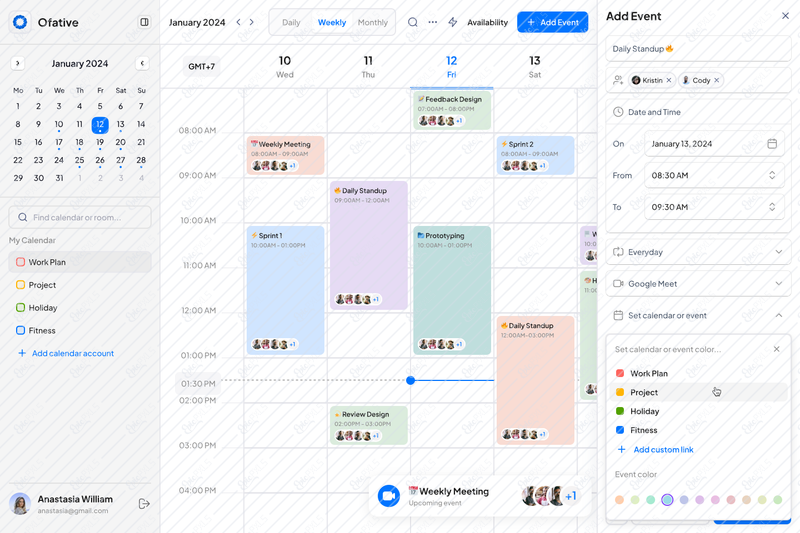Screen dimensions: 800x533
Task: Expand the Everyday repeat dropdown
Action: click(x=779, y=252)
